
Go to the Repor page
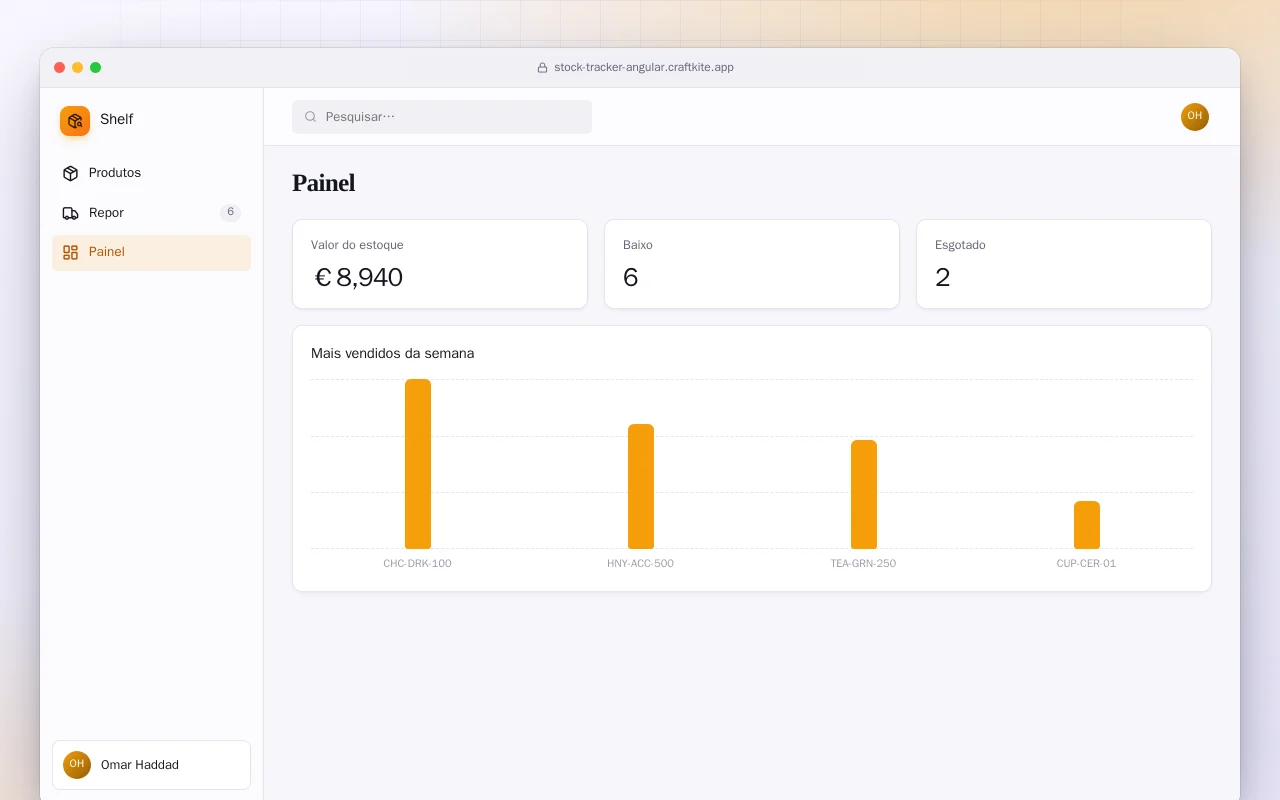(x=151, y=213)
